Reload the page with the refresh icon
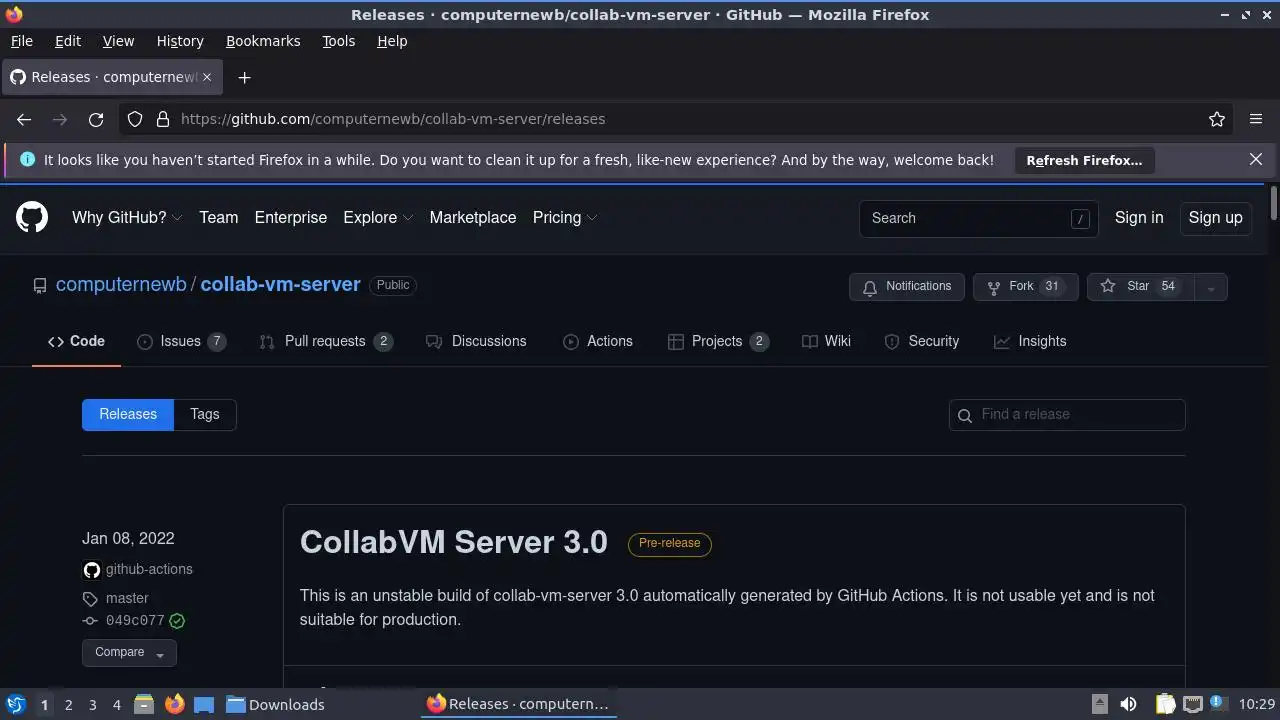This screenshot has height=720, width=1280. click(96, 119)
